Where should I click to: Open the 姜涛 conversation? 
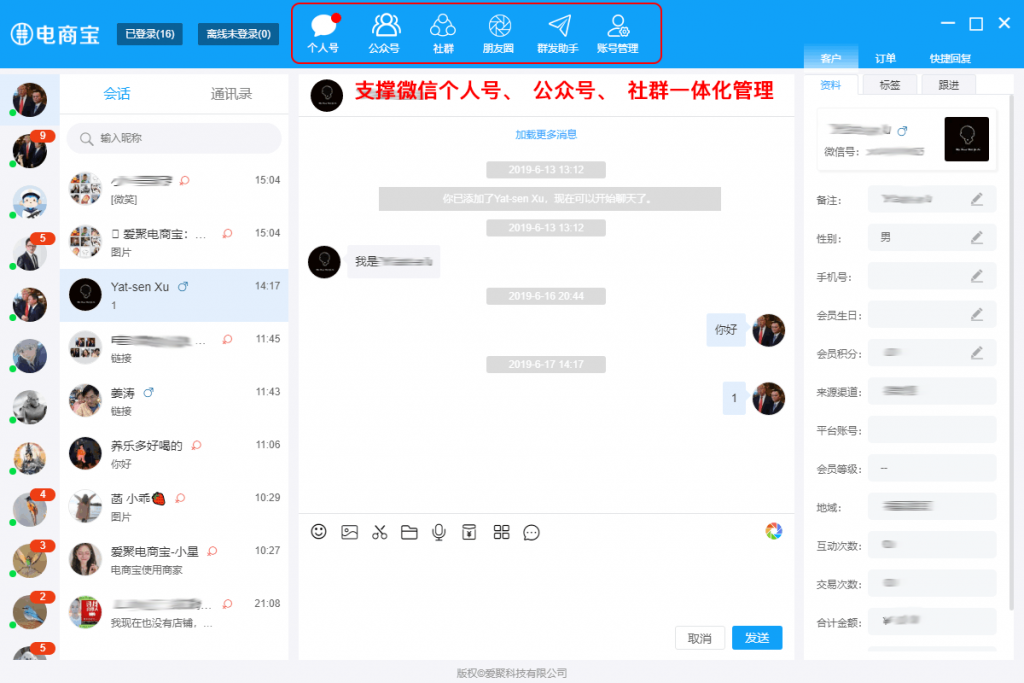(174, 401)
